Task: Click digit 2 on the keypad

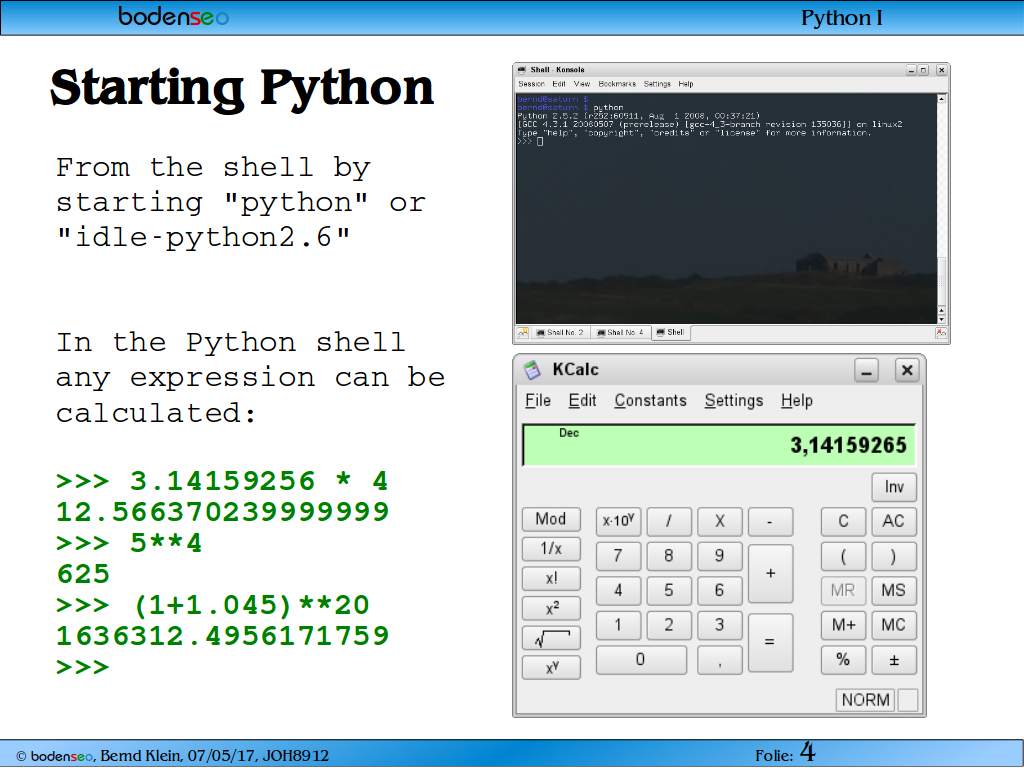Action: click(x=669, y=625)
